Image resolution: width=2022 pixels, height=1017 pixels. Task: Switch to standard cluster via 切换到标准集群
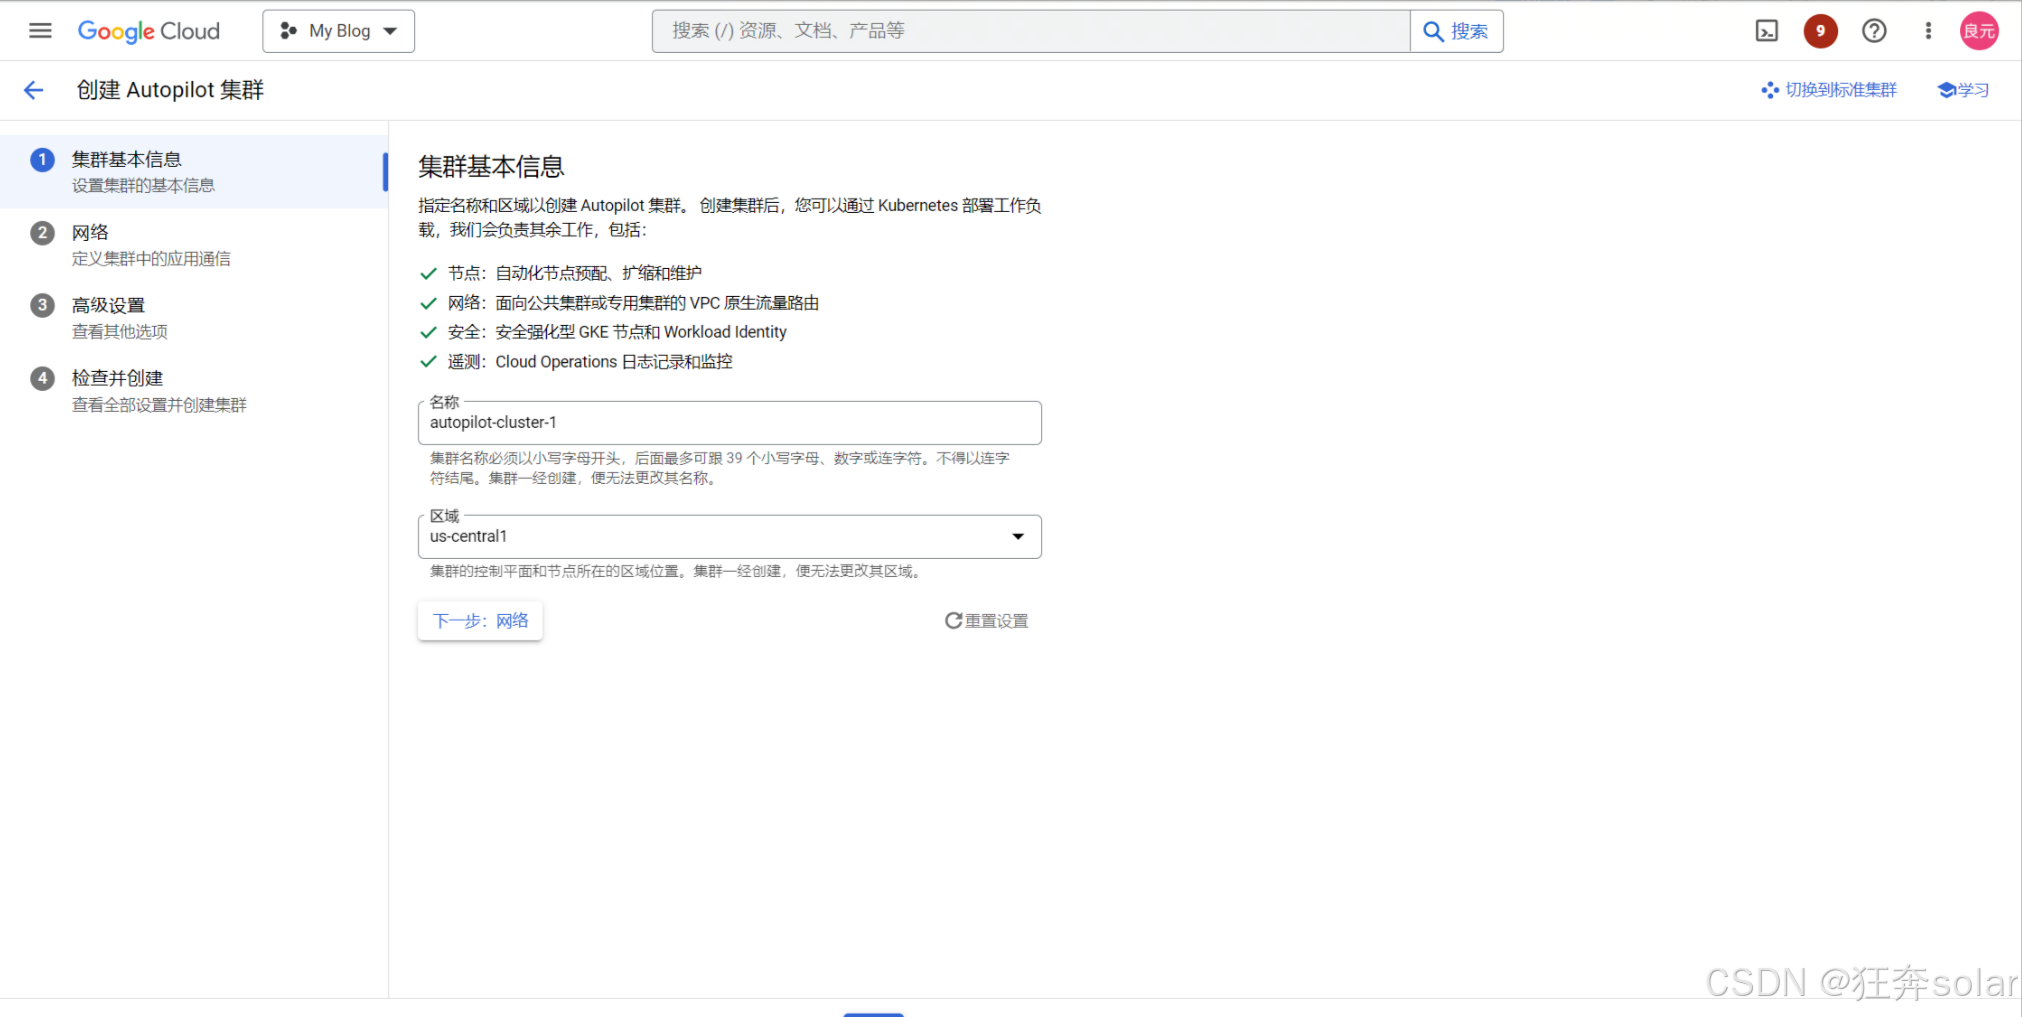[1829, 90]
